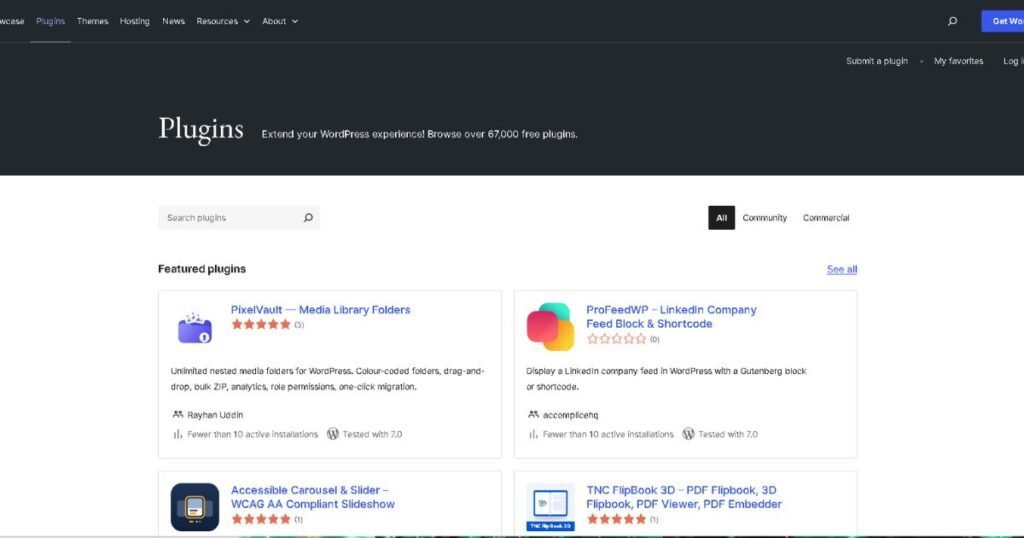Image resolution: width=1024 pixels, height=538 pixels.
Task: Select the Commercial filter tab
Action: click(826, 217)
